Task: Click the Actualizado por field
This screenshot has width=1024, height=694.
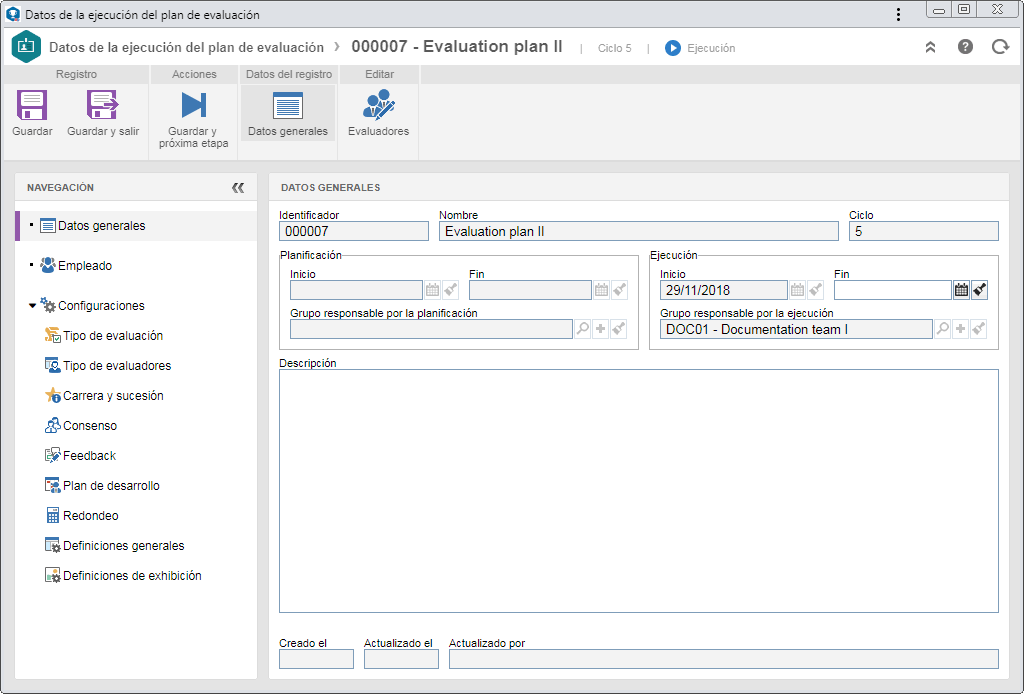Action: click(x=724, y=659)
